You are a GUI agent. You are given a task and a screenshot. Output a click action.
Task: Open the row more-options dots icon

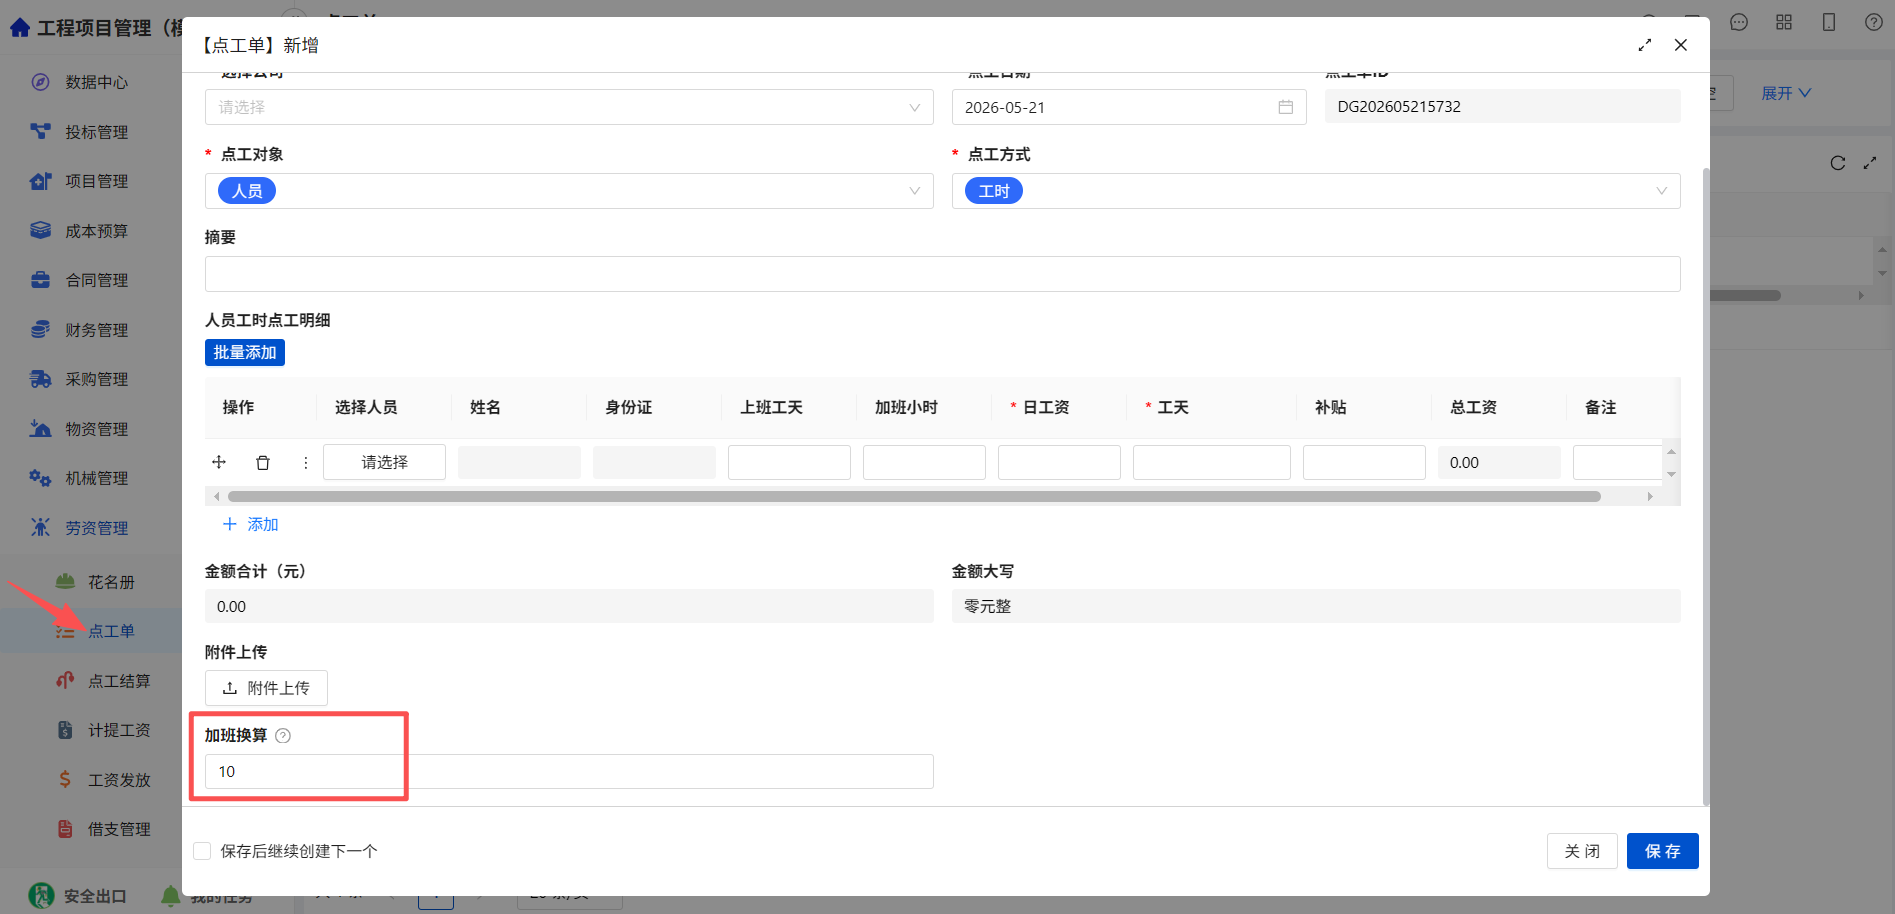point(305,463)
